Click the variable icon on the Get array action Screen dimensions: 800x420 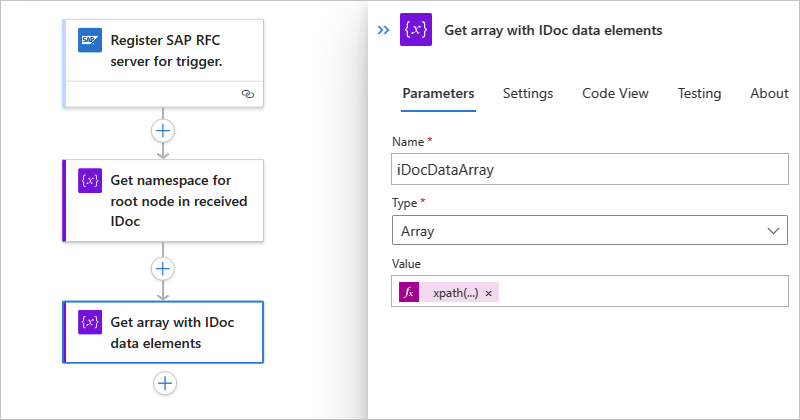[90, 322]
